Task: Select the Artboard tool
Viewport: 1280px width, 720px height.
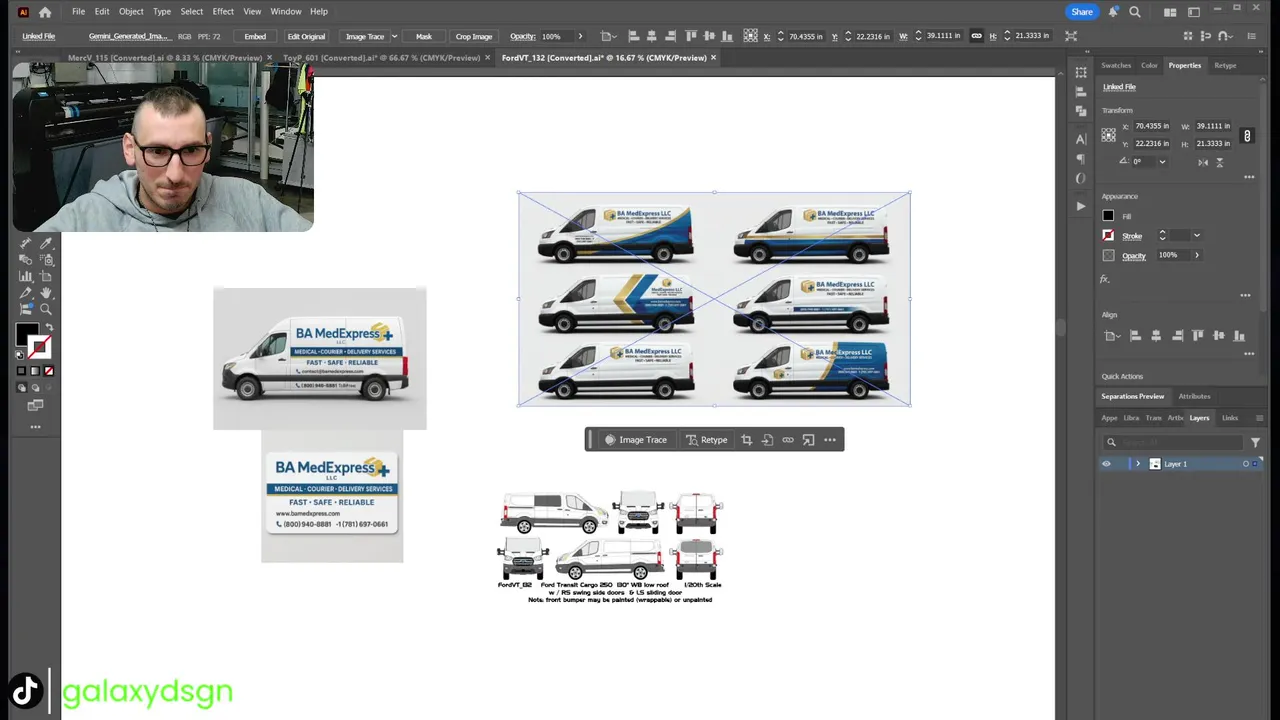Action: [x=46, y=276]
